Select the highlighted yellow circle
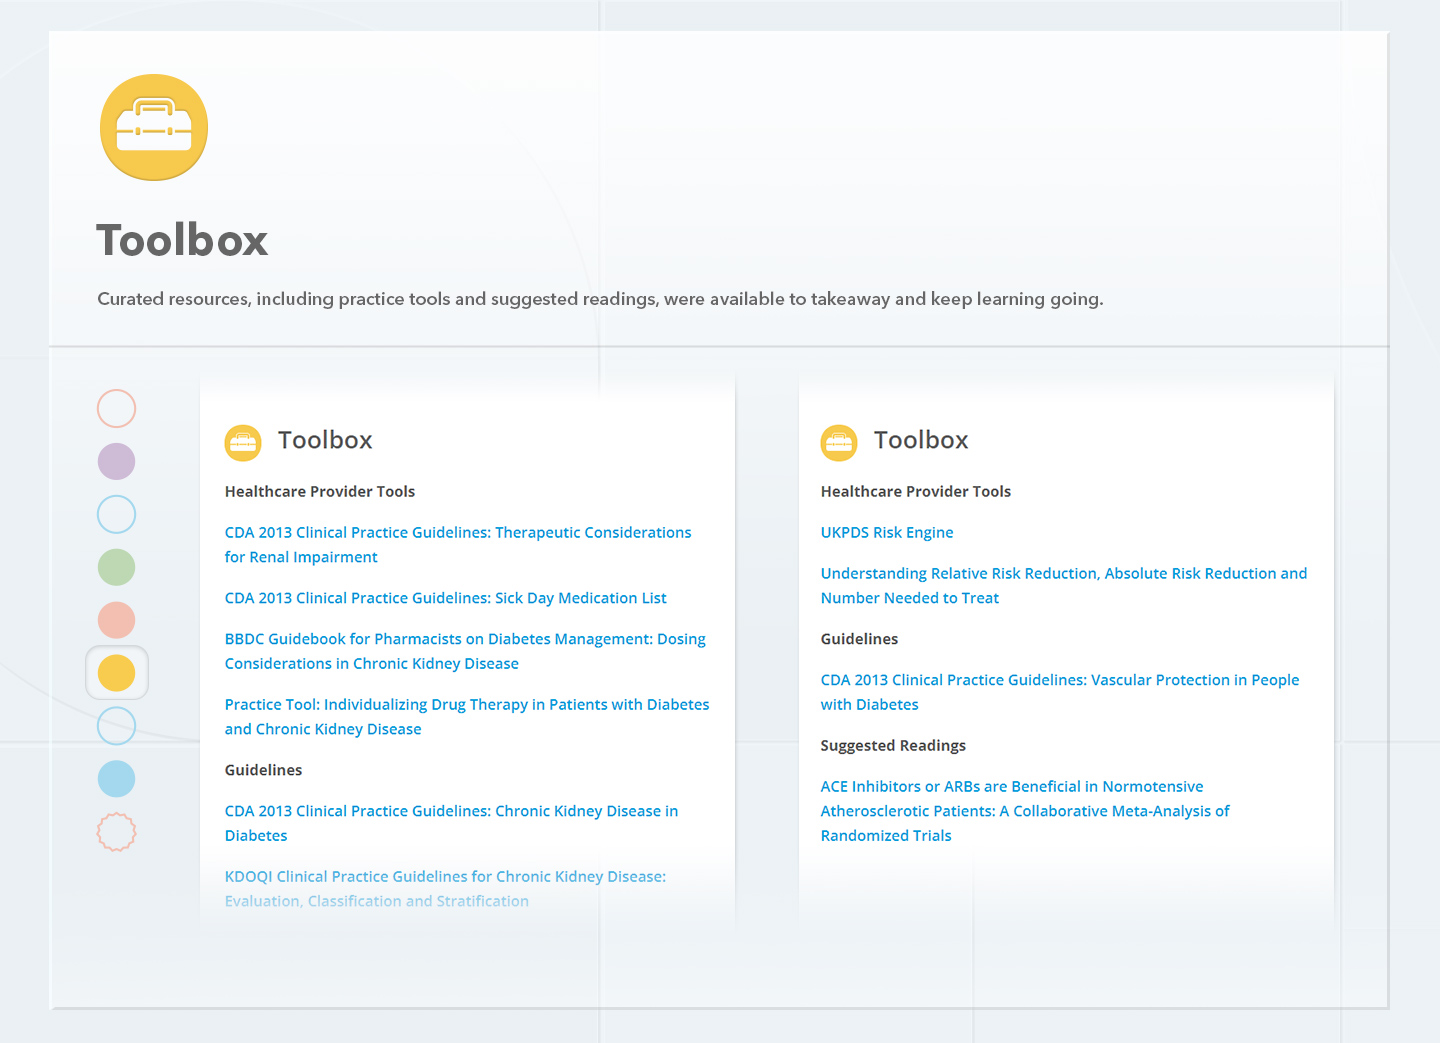This screenshot has height=1043, width=1440. 117,673
